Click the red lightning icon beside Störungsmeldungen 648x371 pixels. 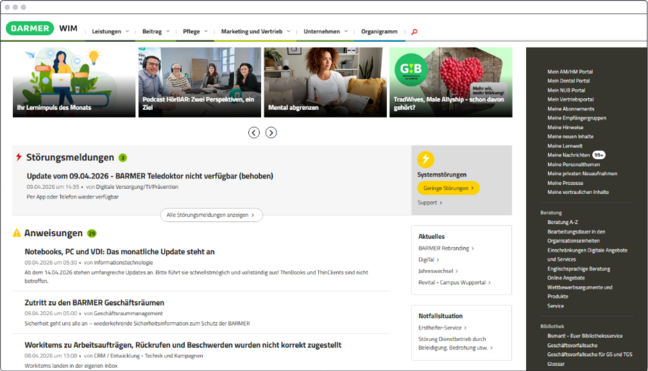[x=19, y=157]
